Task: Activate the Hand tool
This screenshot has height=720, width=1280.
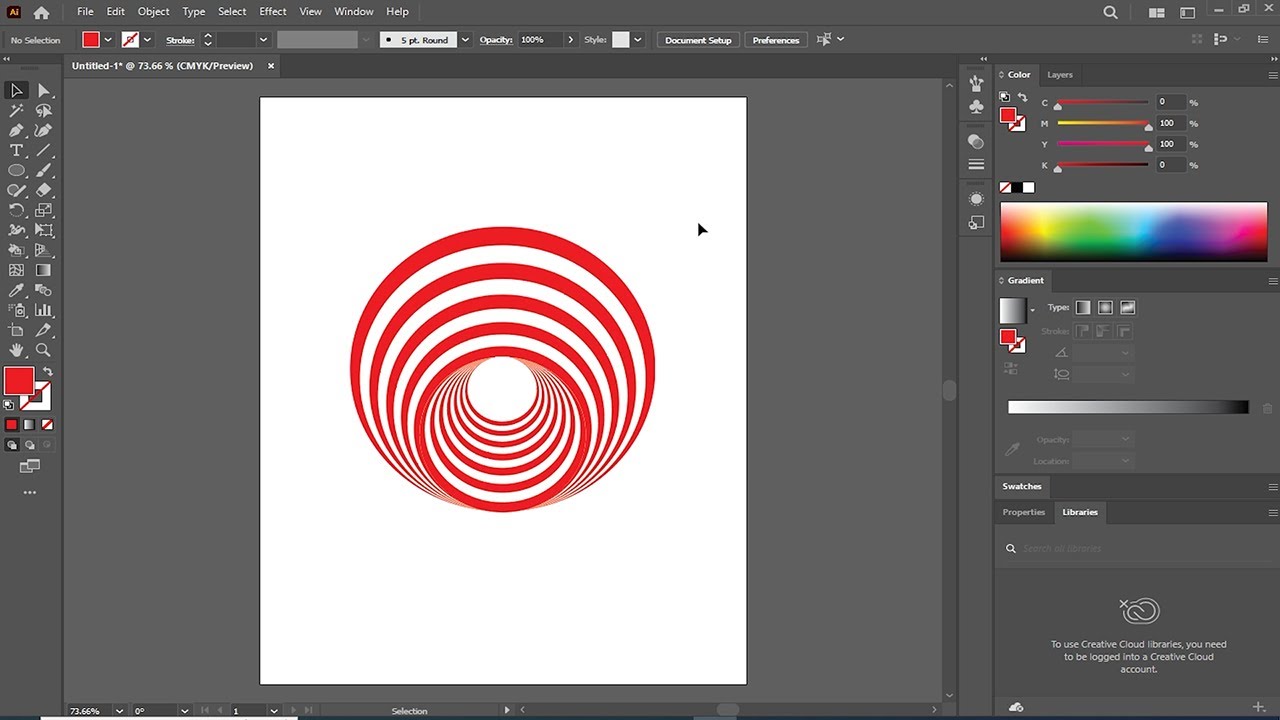Action: [16, 350]
